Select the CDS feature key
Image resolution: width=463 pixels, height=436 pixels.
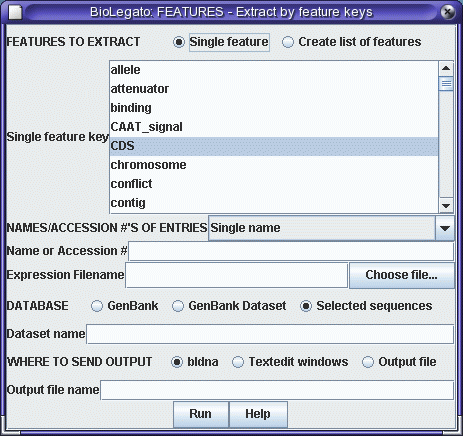pos(274,146)
